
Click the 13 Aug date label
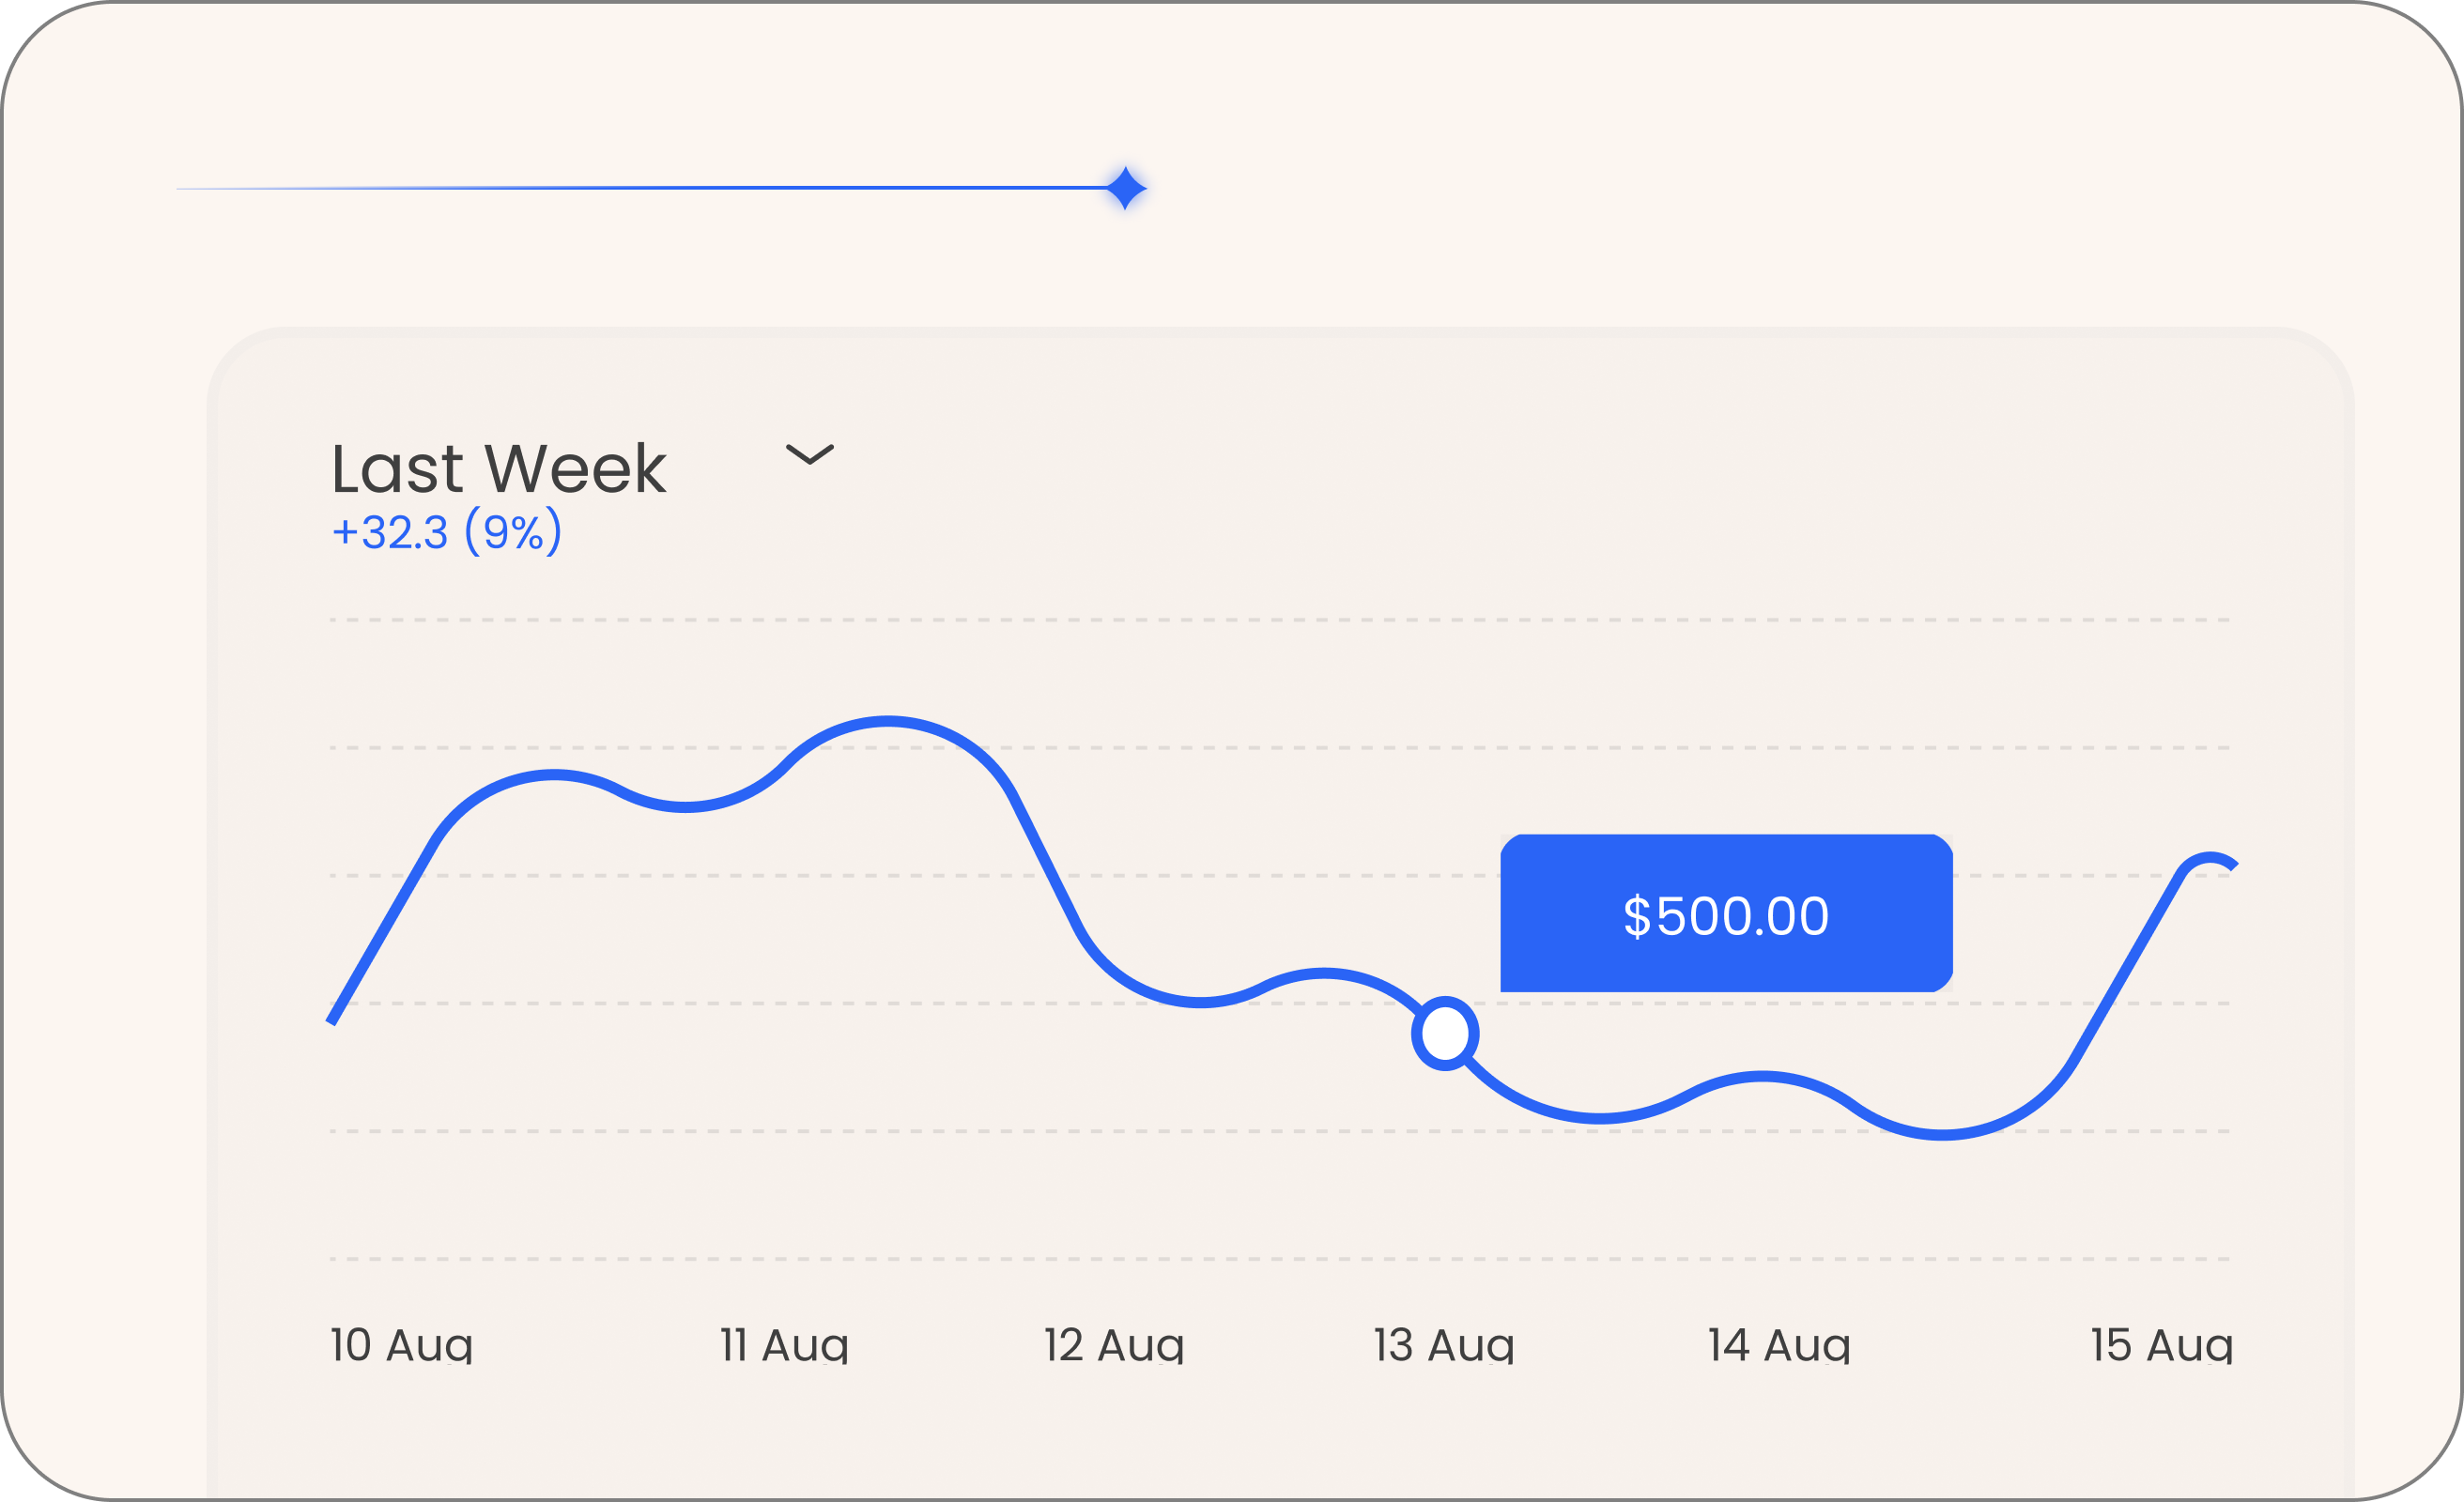(1443, 1346)
